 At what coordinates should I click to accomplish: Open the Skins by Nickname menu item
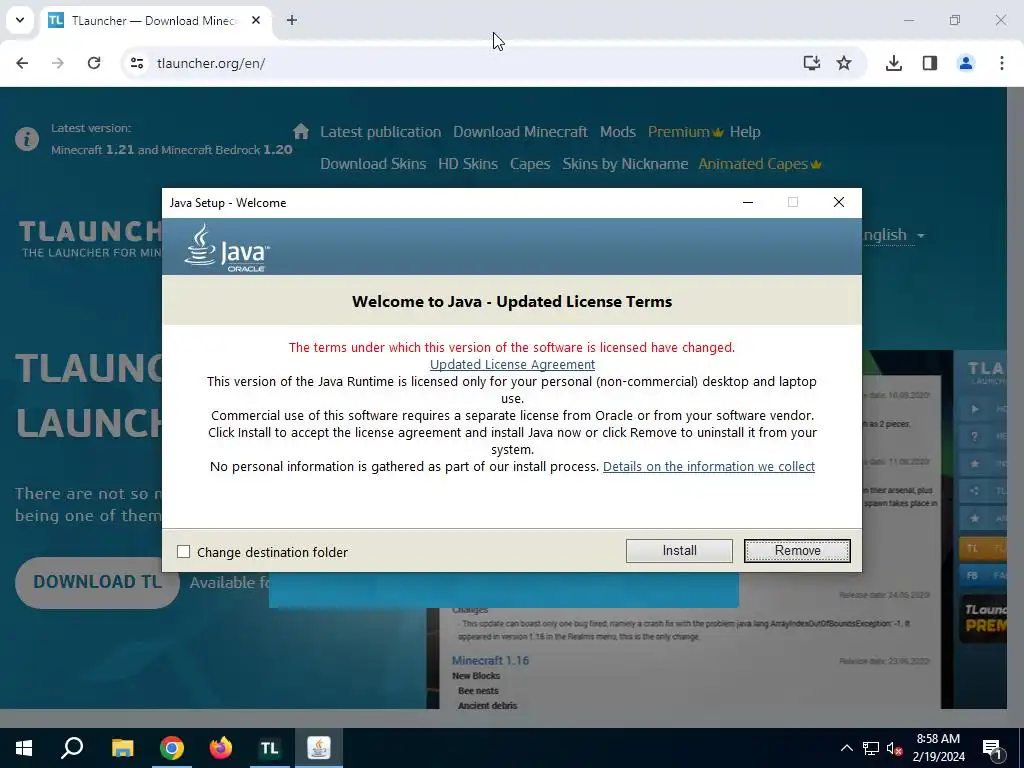pos(625,164)
